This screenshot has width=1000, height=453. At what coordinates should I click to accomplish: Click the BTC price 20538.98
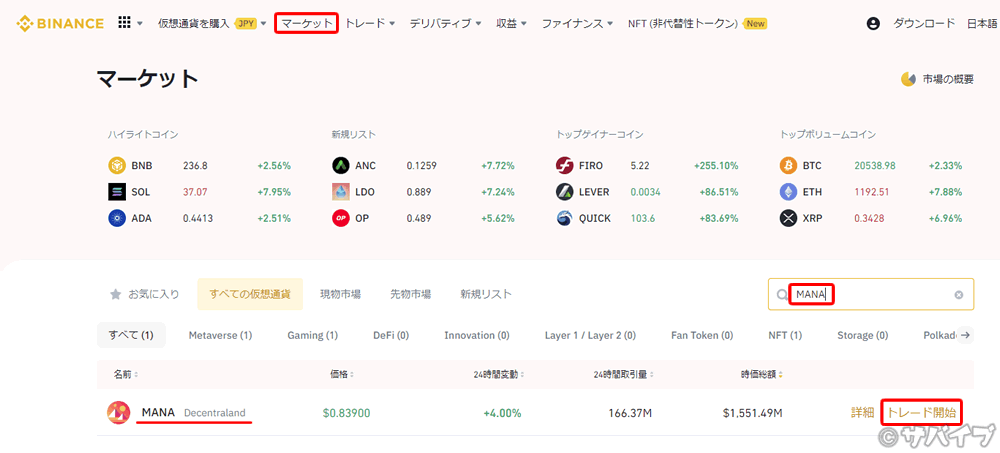click(x=876, y=166)
